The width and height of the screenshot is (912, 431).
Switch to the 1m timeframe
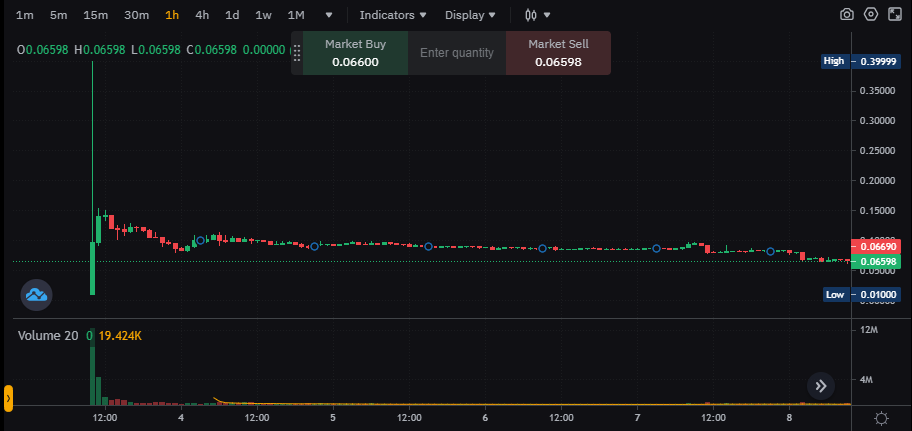coord(25,15)
